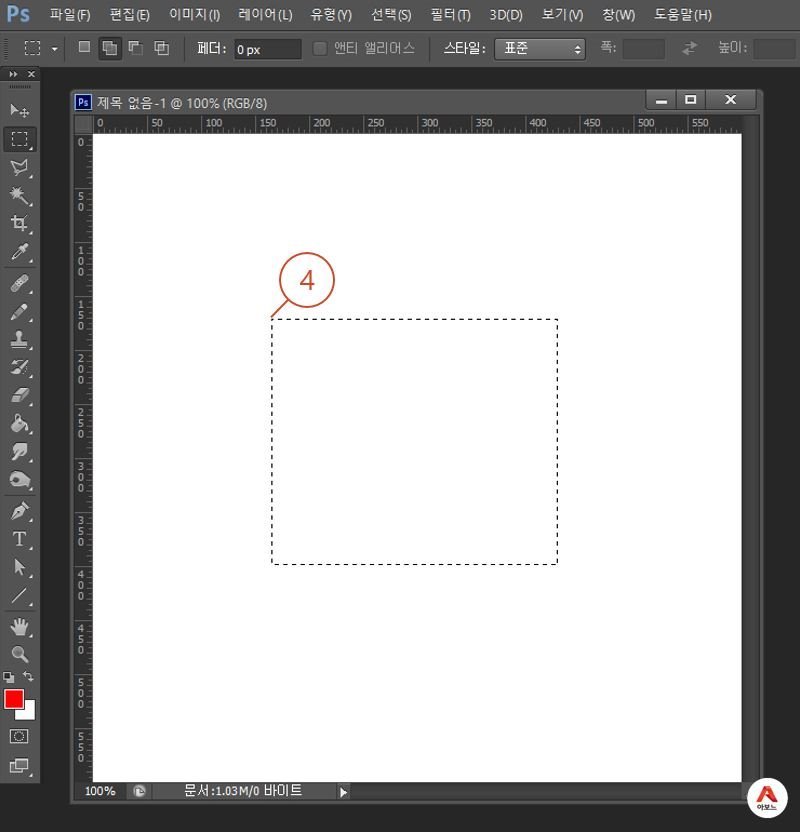Screen dimensions: 800x832
Task: Toggle the 앤티 앨리어스 checkbox
Action: [x=320, y=49]
